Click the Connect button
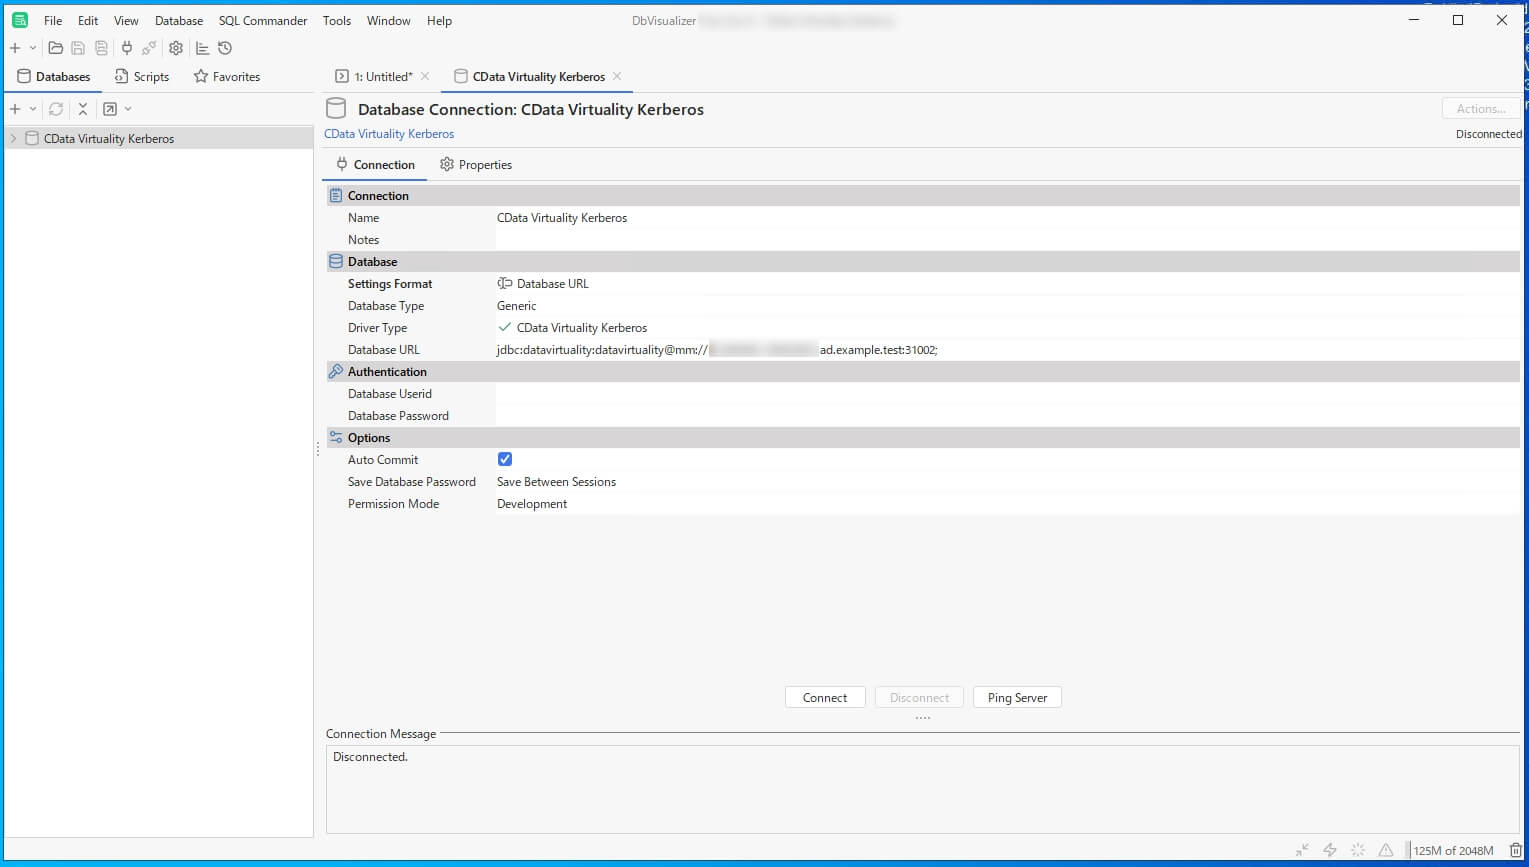This screenshot has width=1529, height=867. coord(825,698)
